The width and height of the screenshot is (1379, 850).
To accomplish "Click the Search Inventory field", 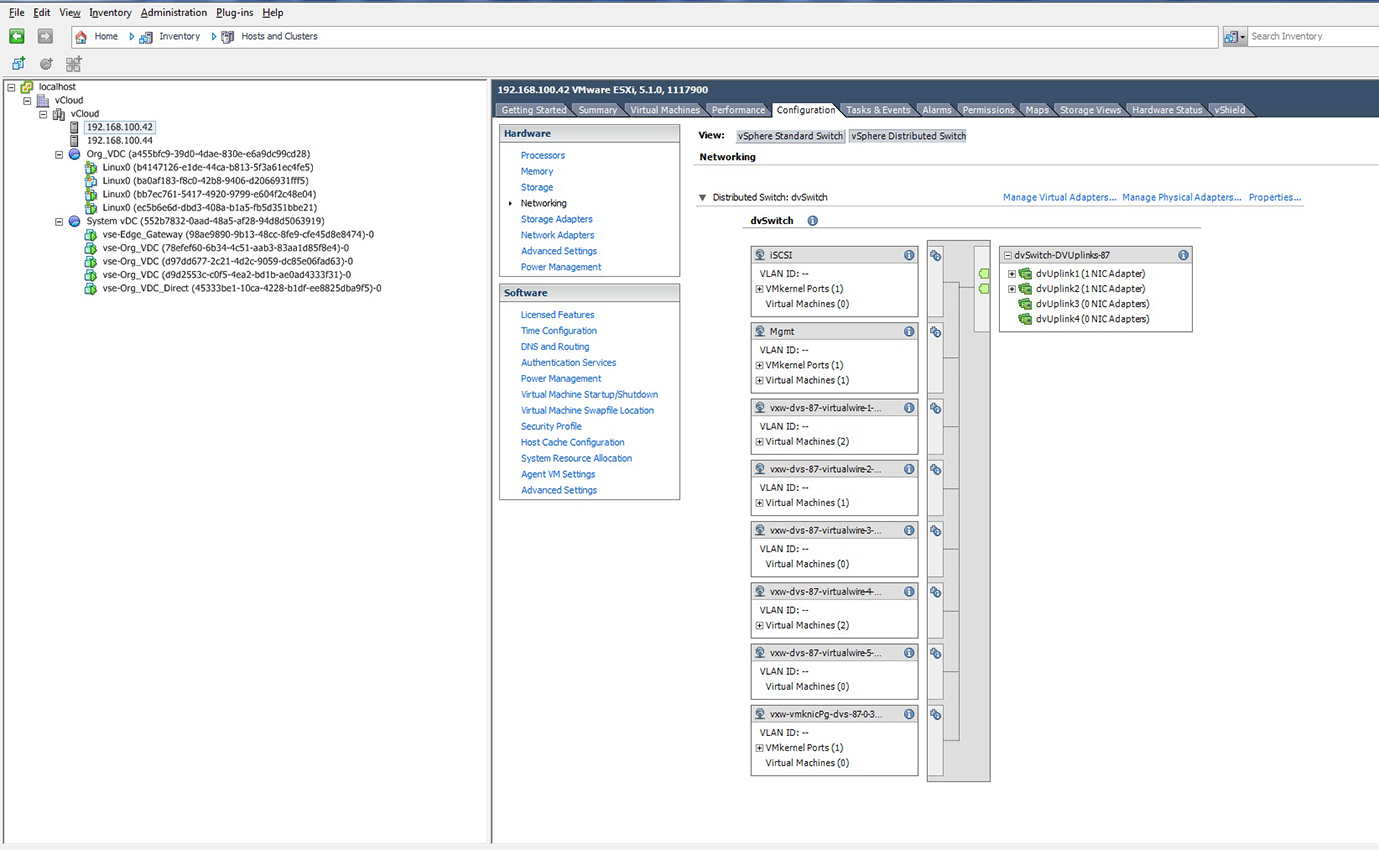I will click(x=1313, y=37).
